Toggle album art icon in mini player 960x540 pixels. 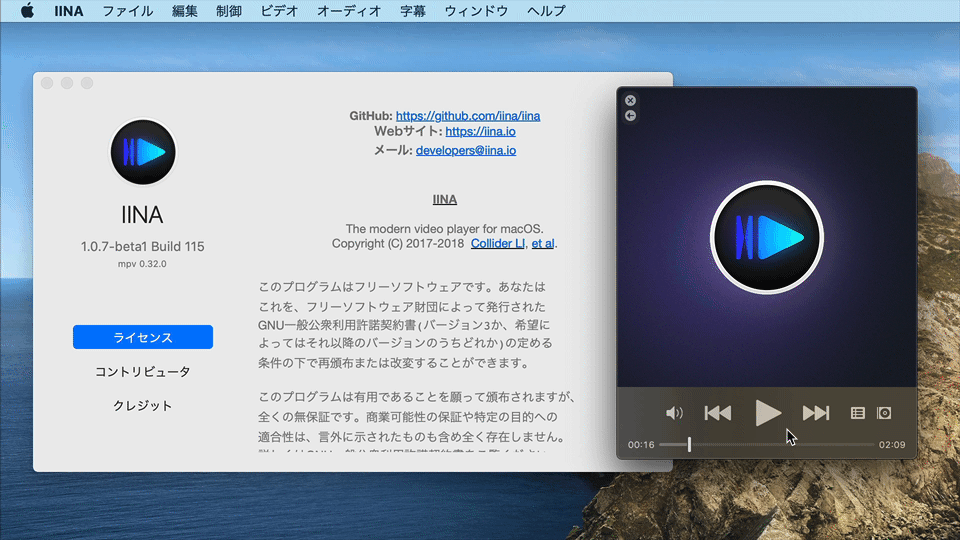coord(884,413)
